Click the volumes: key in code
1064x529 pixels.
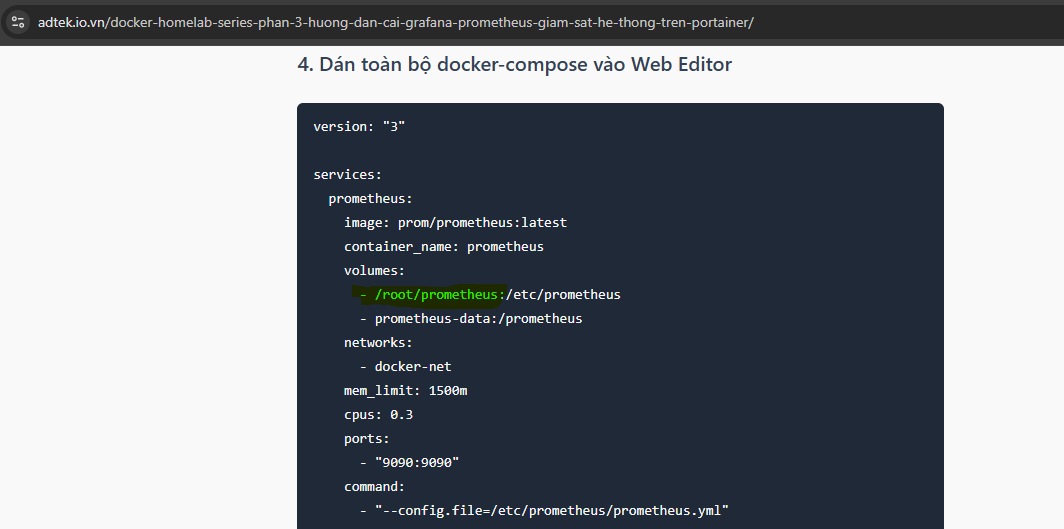coord(375,270)
